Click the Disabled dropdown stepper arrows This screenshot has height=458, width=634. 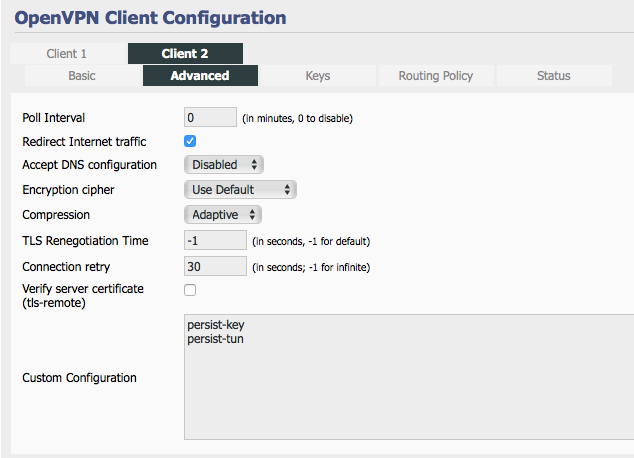[254, 165]
